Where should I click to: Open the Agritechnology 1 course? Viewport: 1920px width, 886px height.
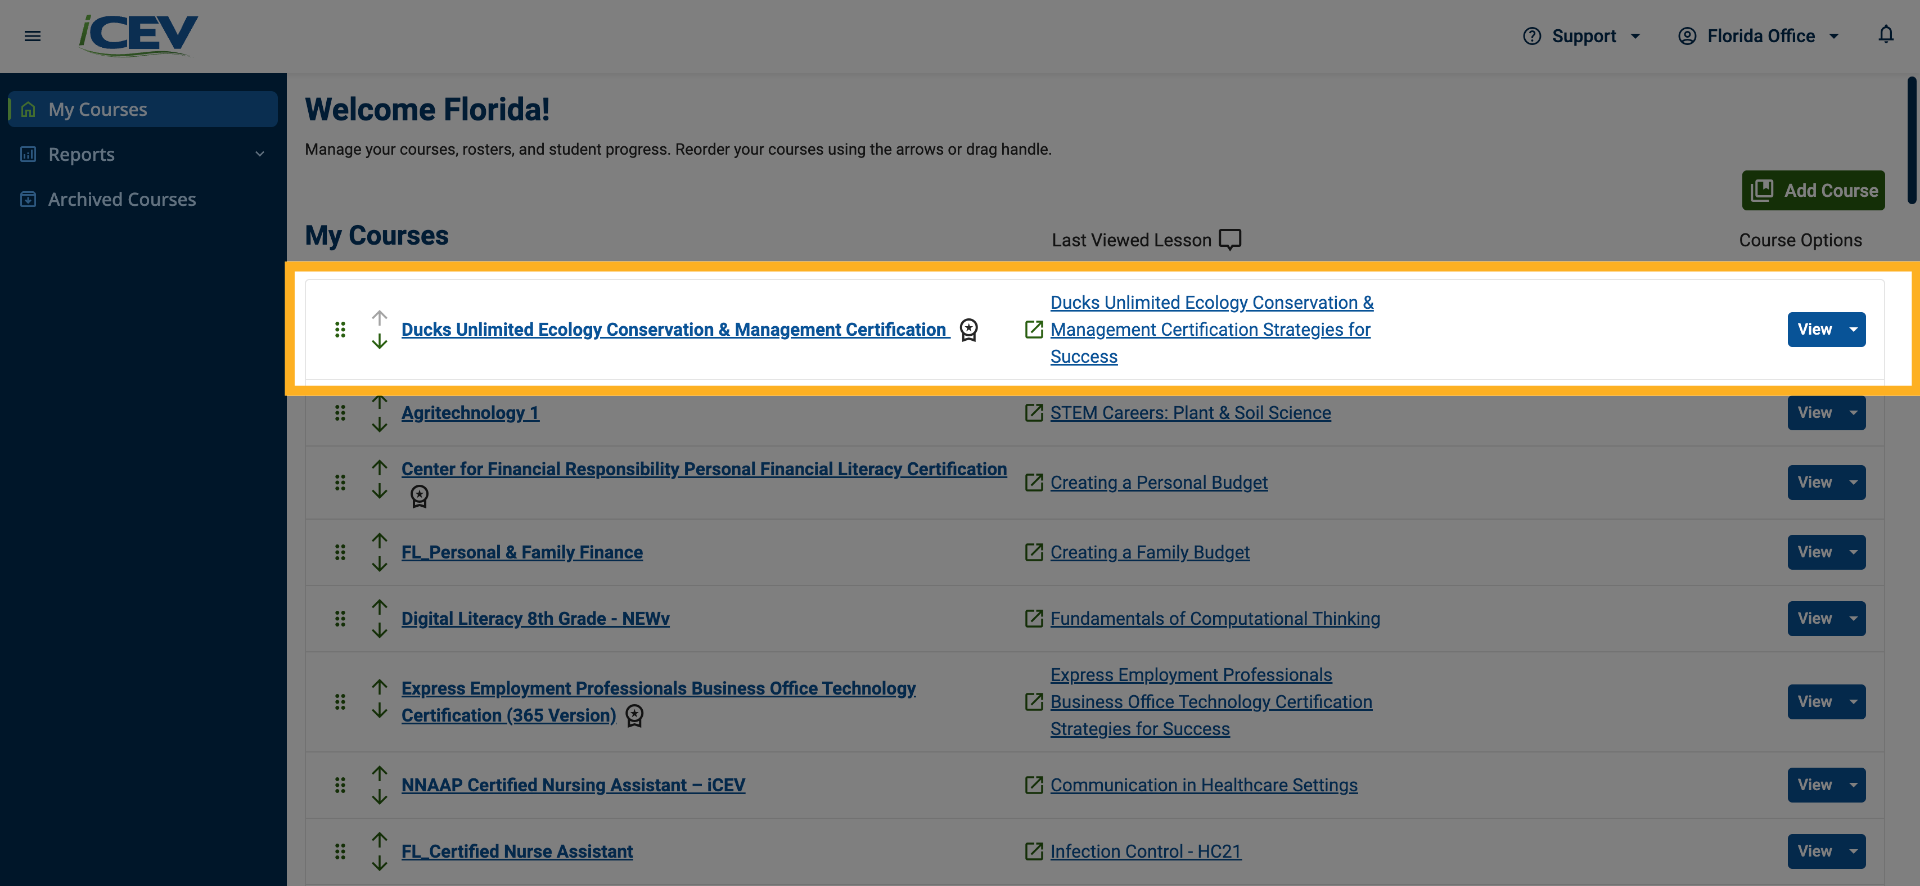click(x=470, y=413)
